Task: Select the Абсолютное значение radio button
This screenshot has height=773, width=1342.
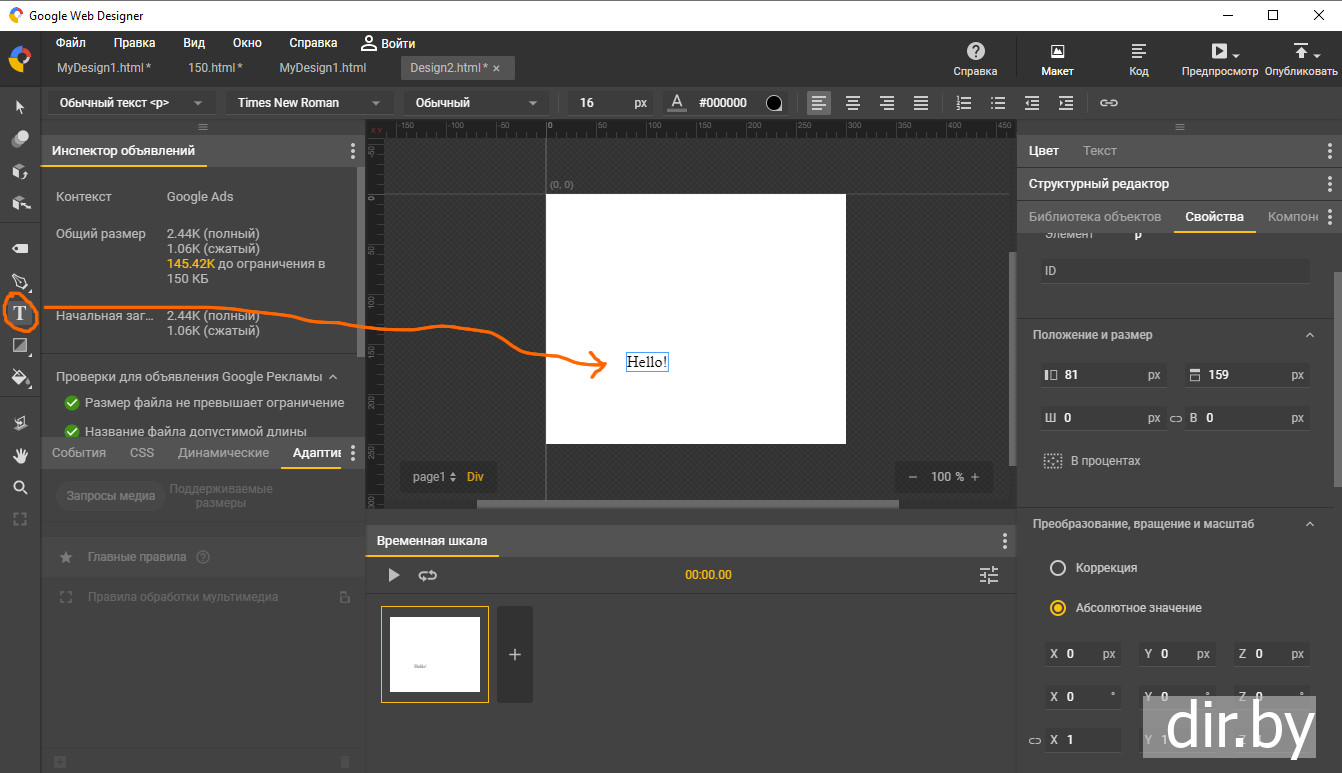Action: click(1057, 608)
